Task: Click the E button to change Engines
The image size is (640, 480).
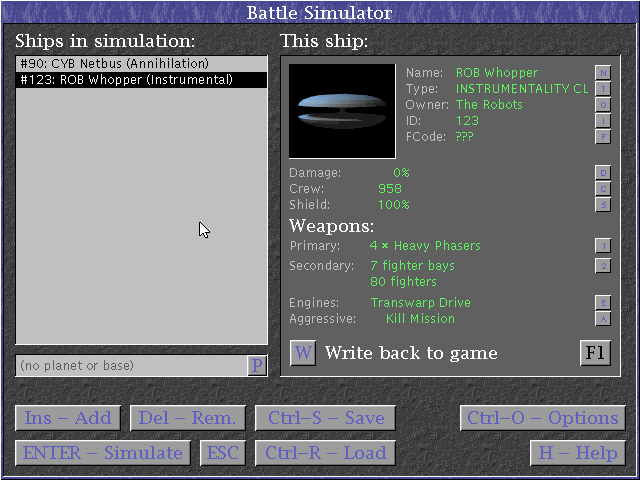Action: tap(603, 302)
